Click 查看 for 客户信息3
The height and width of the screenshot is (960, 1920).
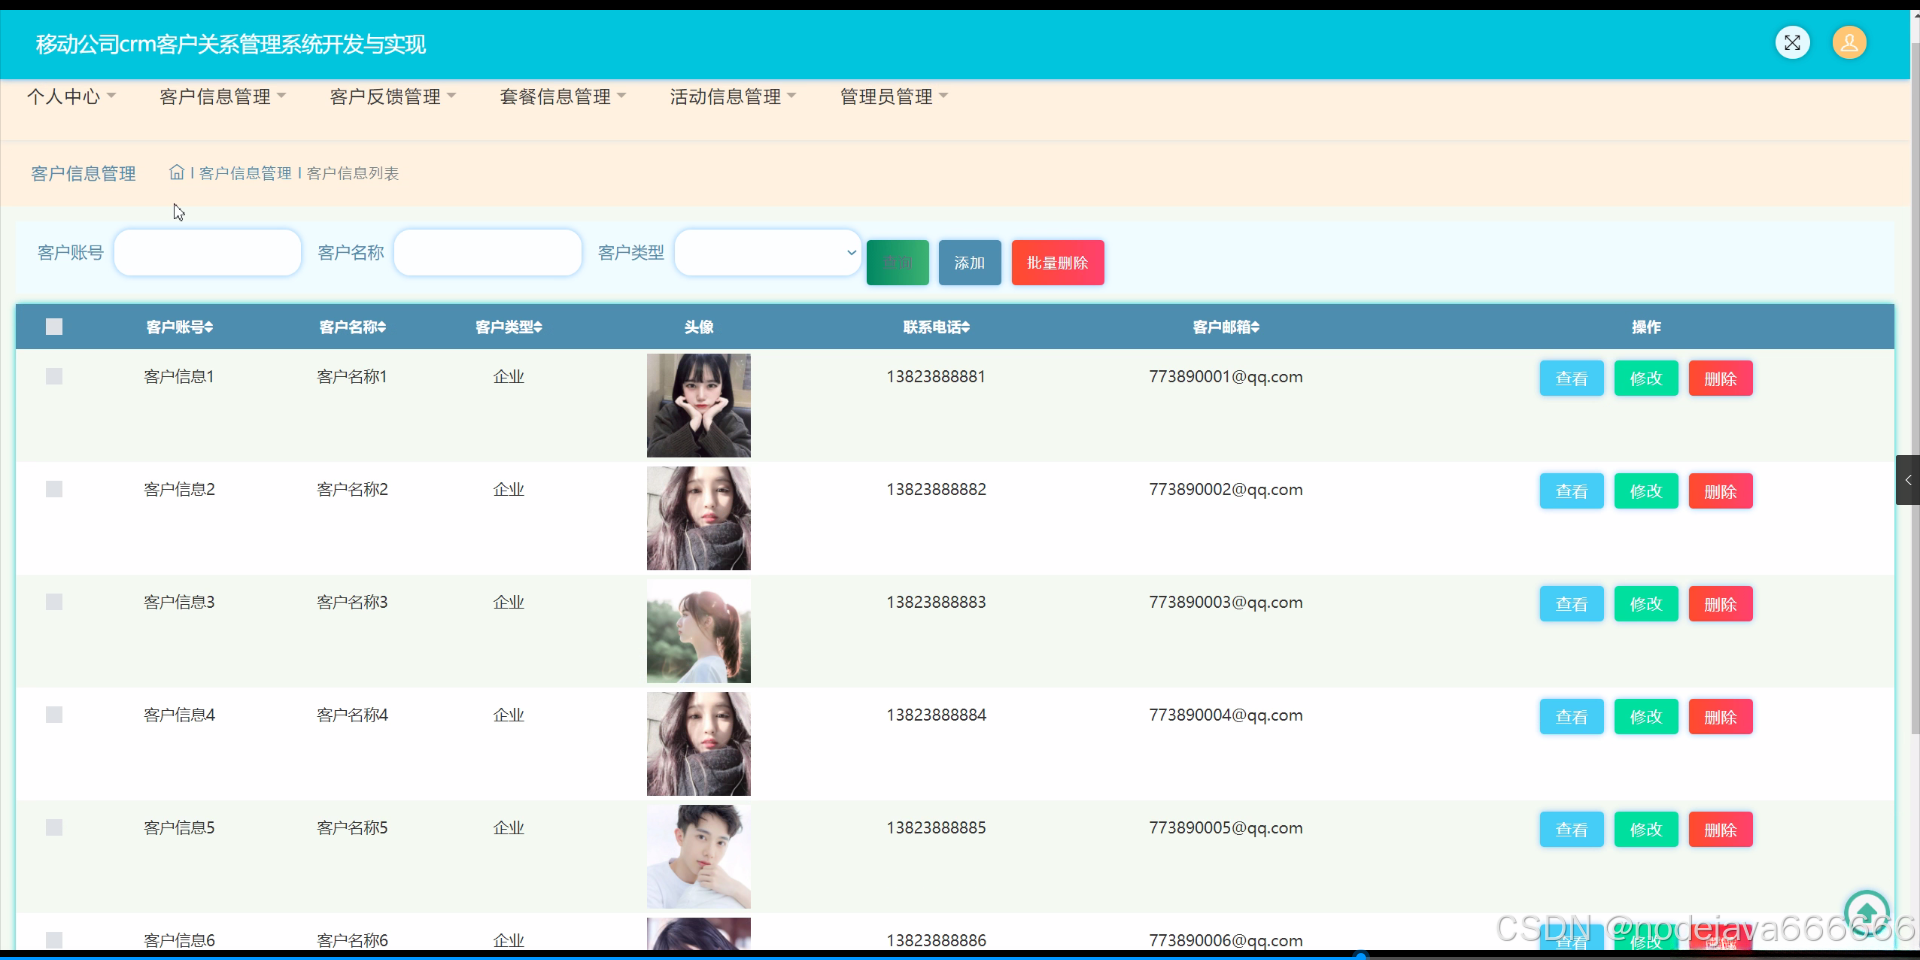tap(1571, 604)
